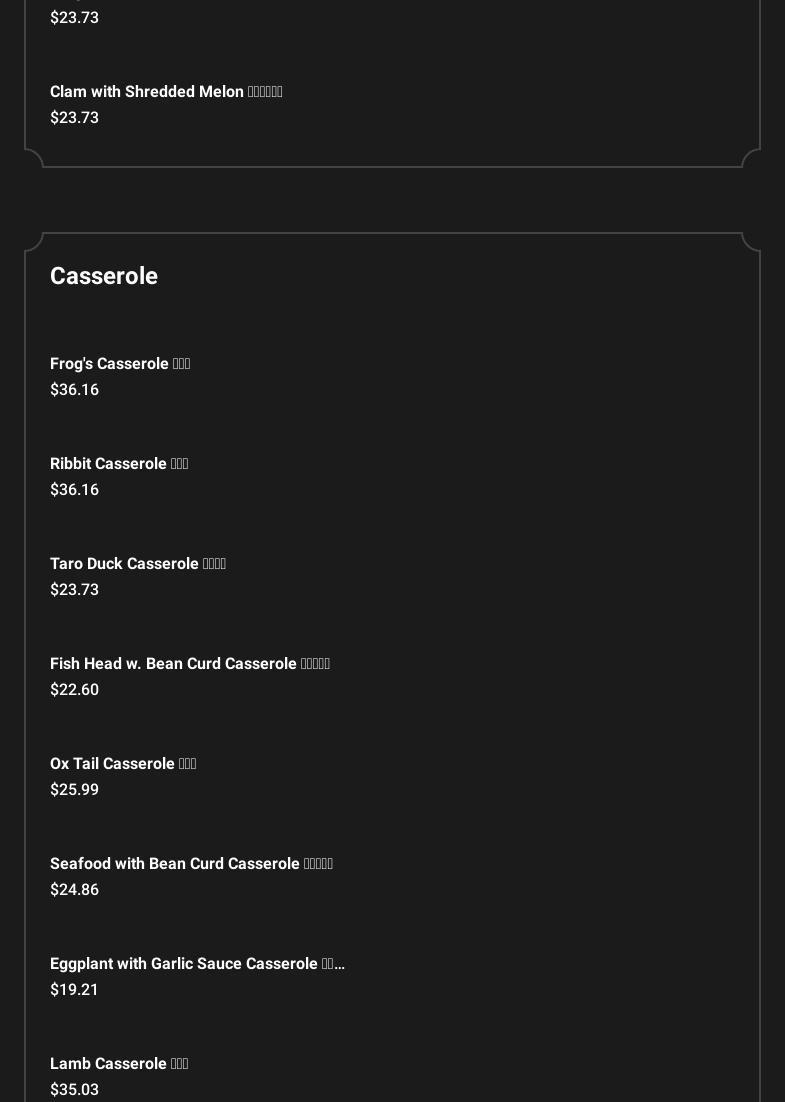Open the Frog's Casserole menu item
This screenshot has height=1102, width=785.
120,364
